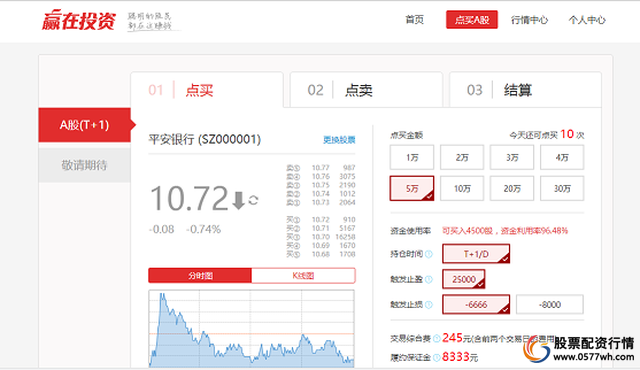Screen dimensions: 640x370
Task: Click the 赢在投资 site logo
Action: coord(79,20)
